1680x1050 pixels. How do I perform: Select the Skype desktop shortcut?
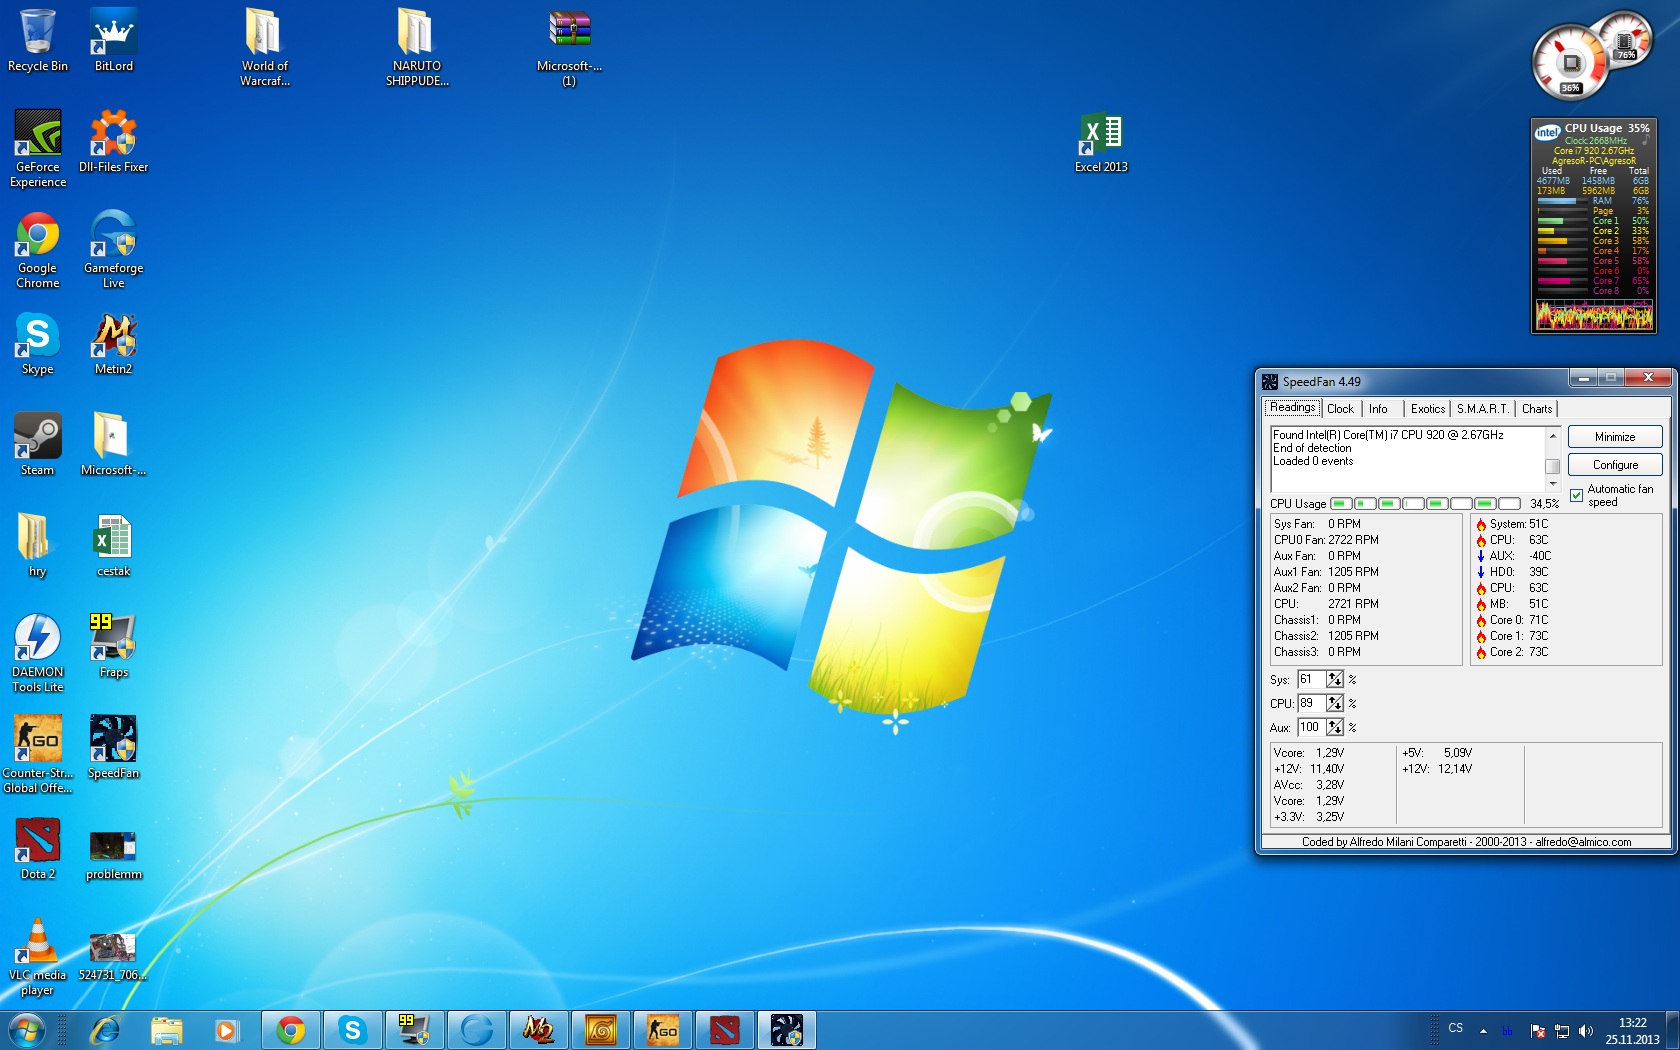pos(38,343)
